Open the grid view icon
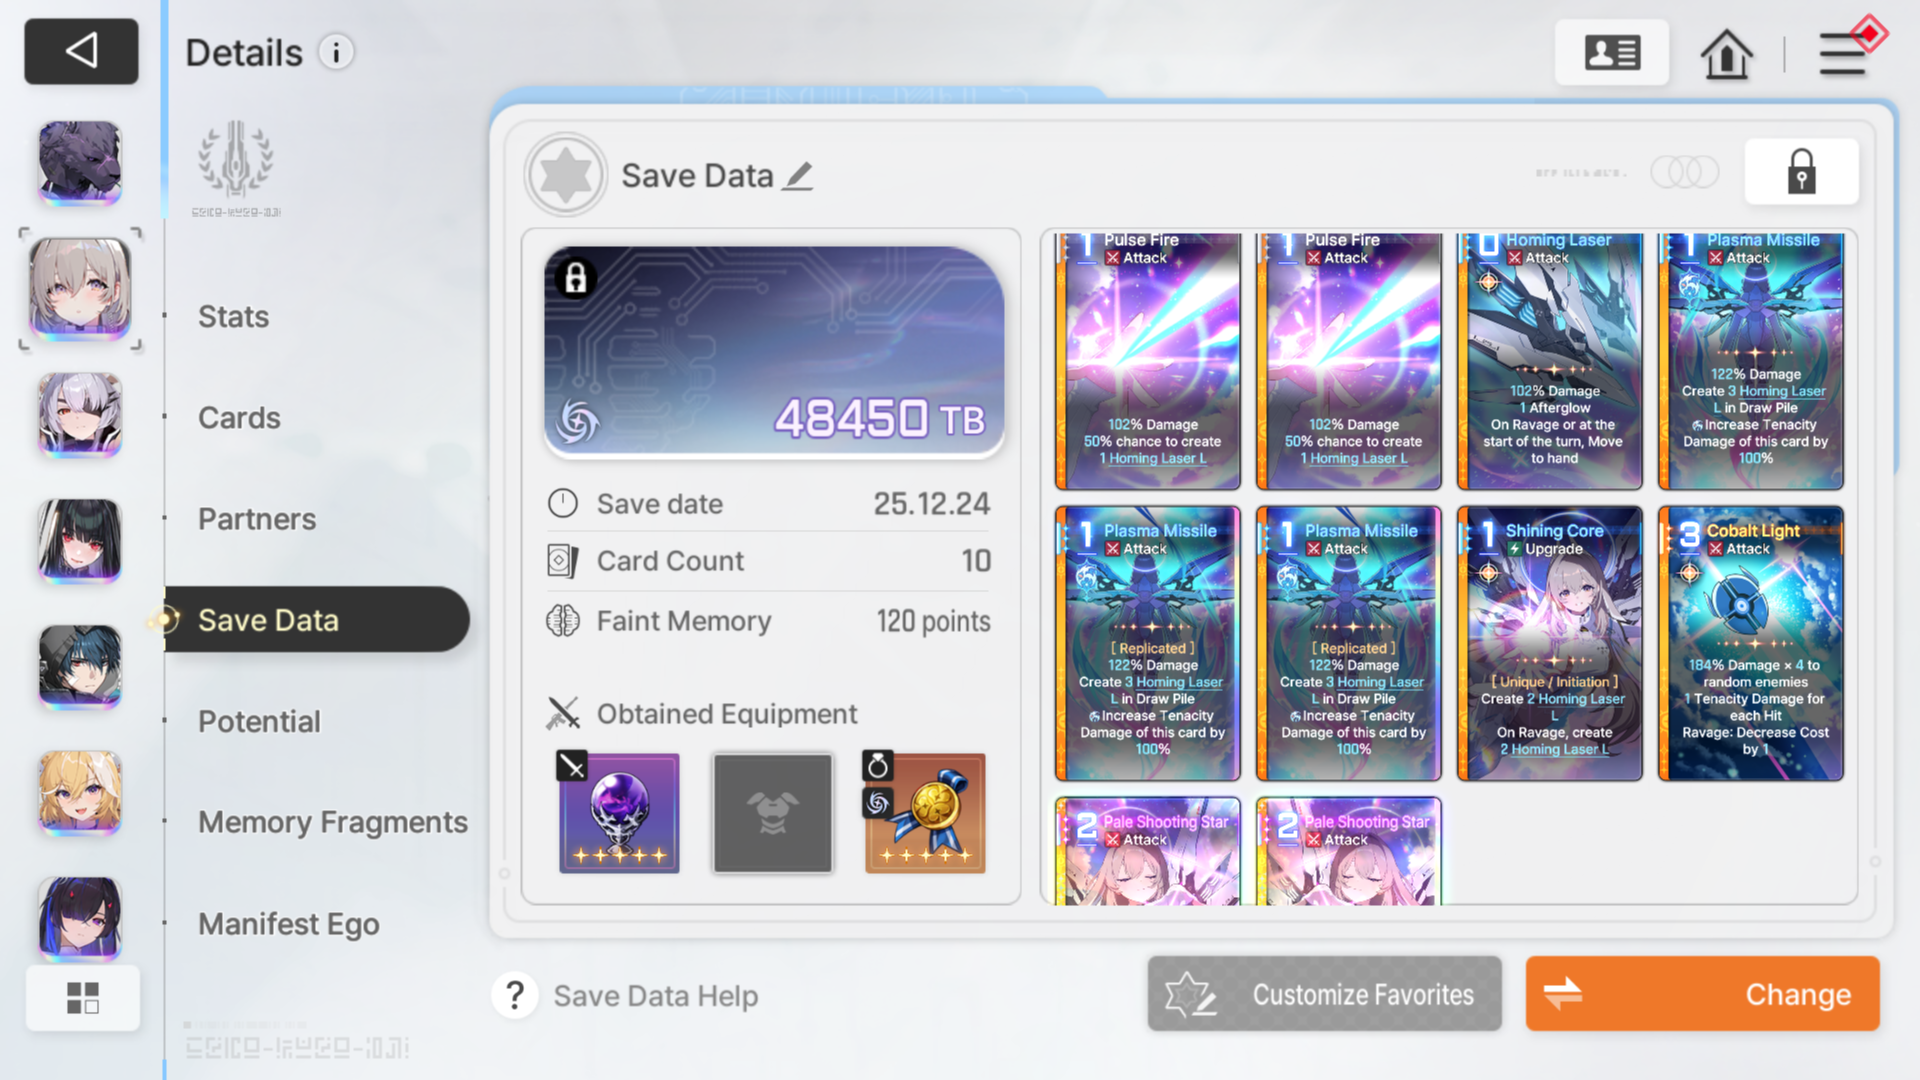This screenshot has height=1080, width=1920. [x=83, y=997]
